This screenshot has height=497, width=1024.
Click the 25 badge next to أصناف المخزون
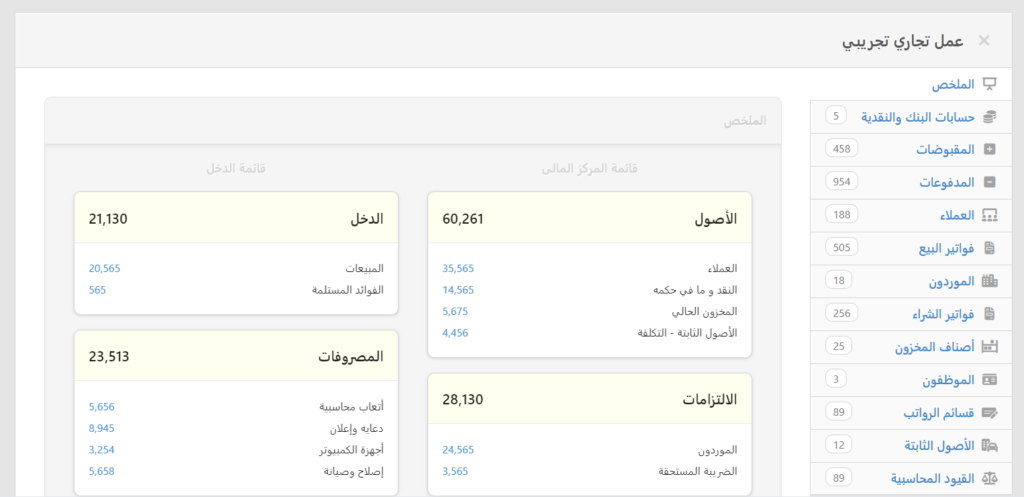[839, 346]
